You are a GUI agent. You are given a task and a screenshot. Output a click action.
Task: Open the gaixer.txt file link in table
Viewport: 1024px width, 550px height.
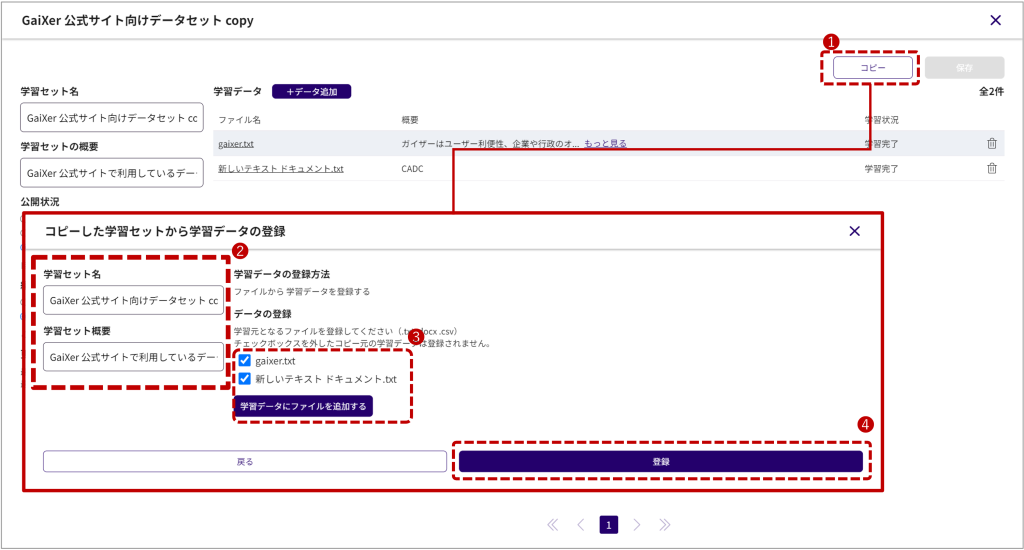point(236,144)
